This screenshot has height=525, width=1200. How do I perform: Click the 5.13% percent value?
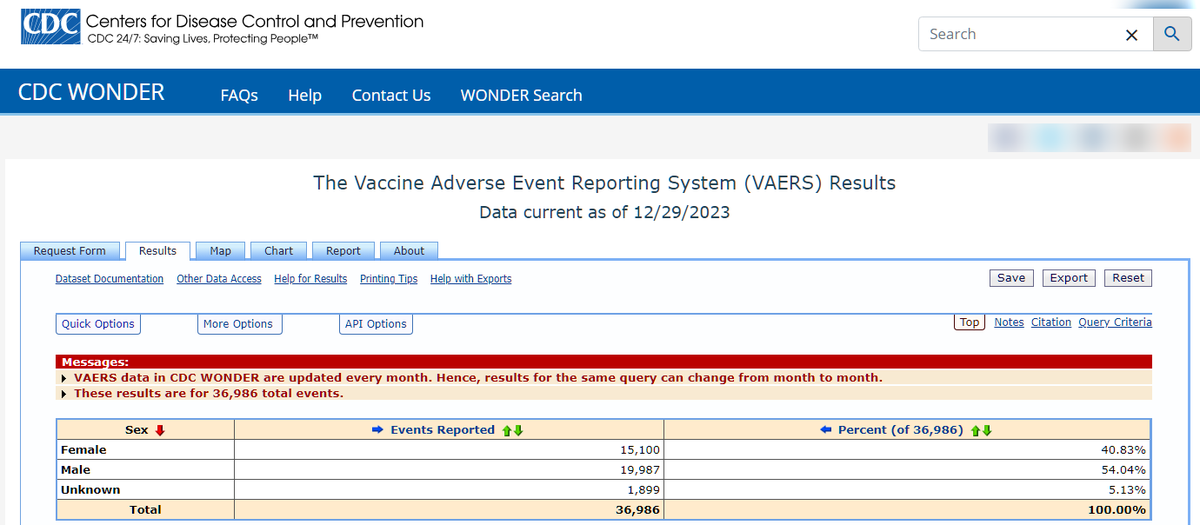tap(1126, 490)
